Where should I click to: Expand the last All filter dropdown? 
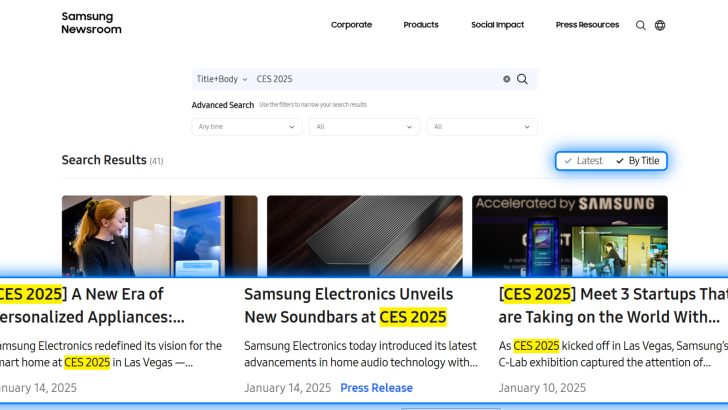coord(482,127)
